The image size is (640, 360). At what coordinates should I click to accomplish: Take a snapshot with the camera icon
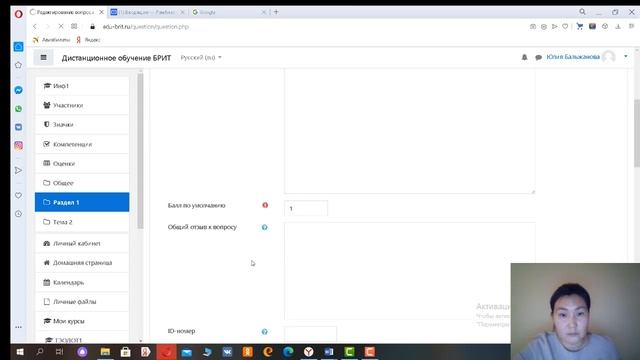click(533, 27)
